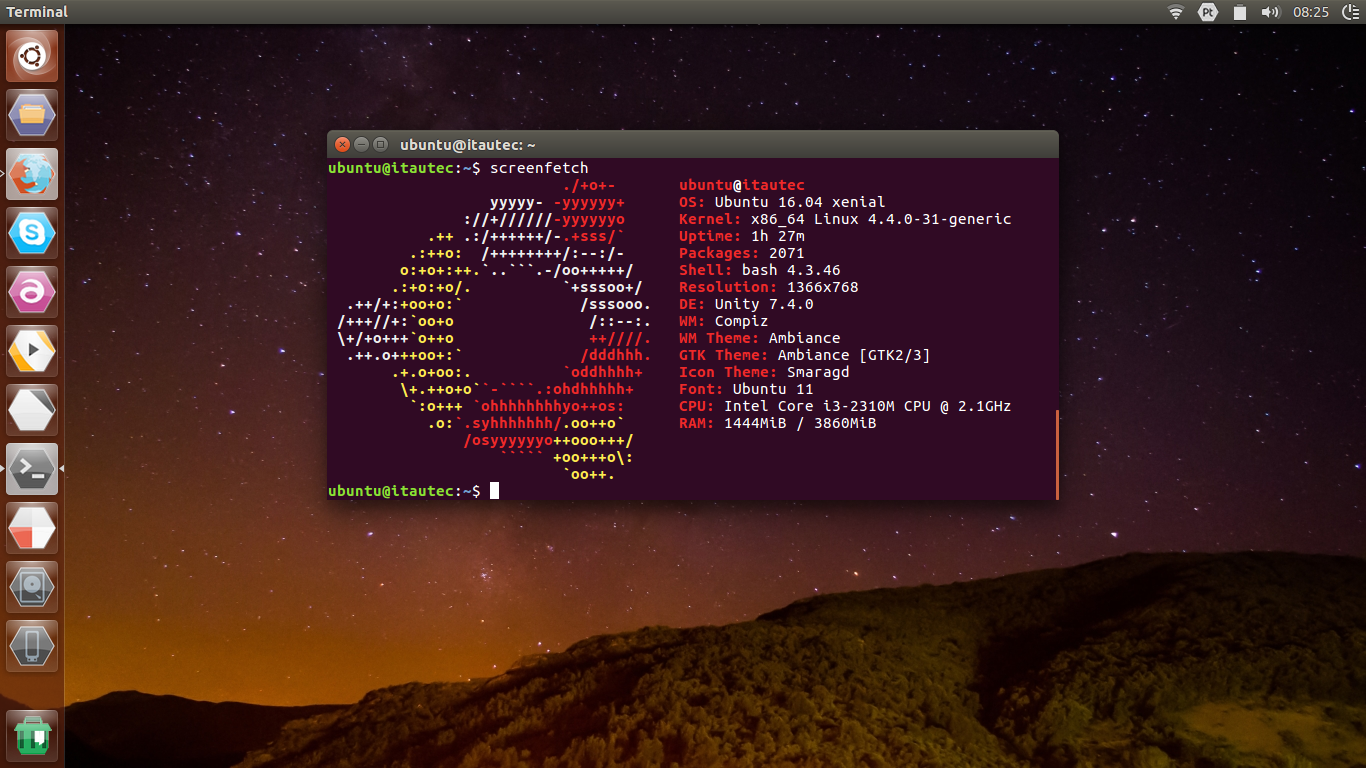
Task: Click the WM Theme: Ambiance line
Action: pyautogui.click(x=760, y=338)
